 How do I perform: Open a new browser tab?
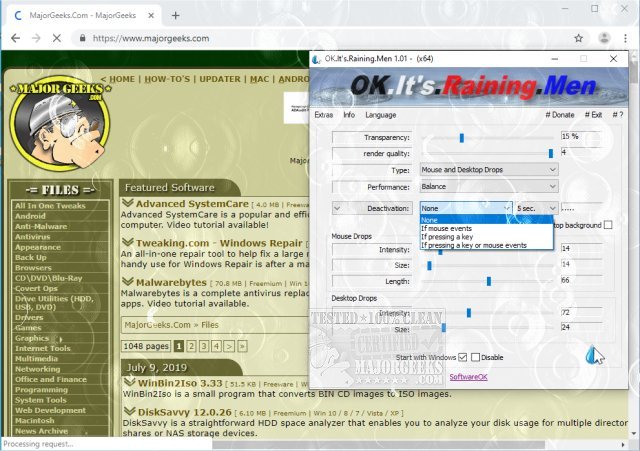pyautogui.click(x=176, y=14)
